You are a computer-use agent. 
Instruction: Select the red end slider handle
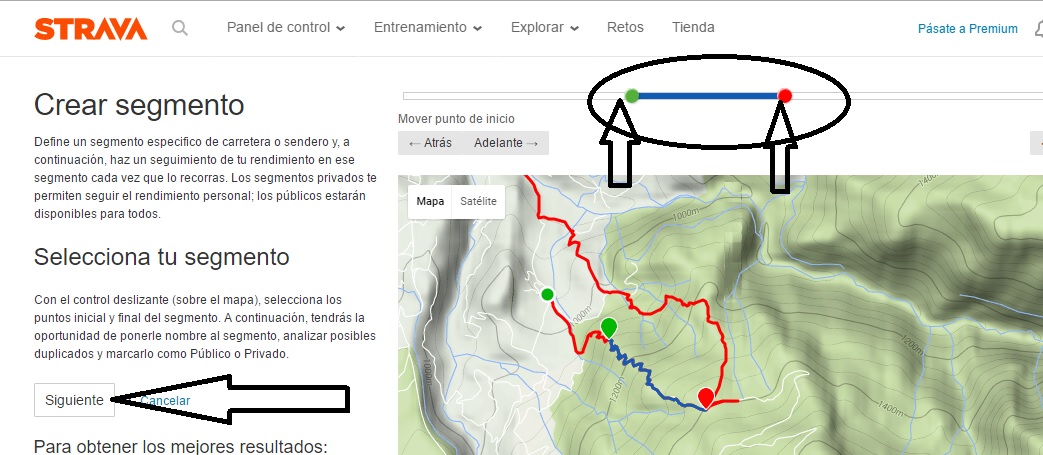coord(785,96)
